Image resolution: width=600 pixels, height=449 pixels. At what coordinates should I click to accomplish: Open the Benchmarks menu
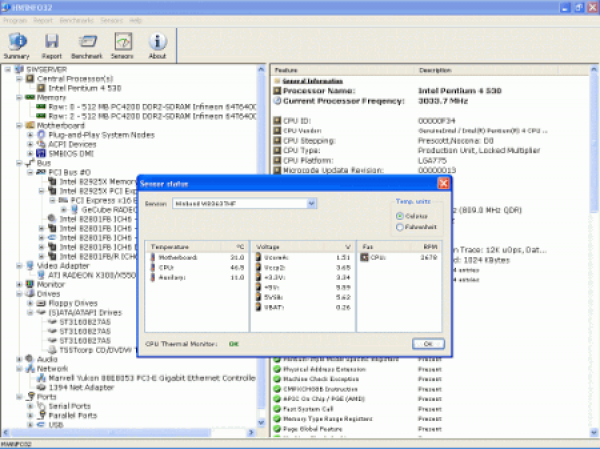point(77,21)
